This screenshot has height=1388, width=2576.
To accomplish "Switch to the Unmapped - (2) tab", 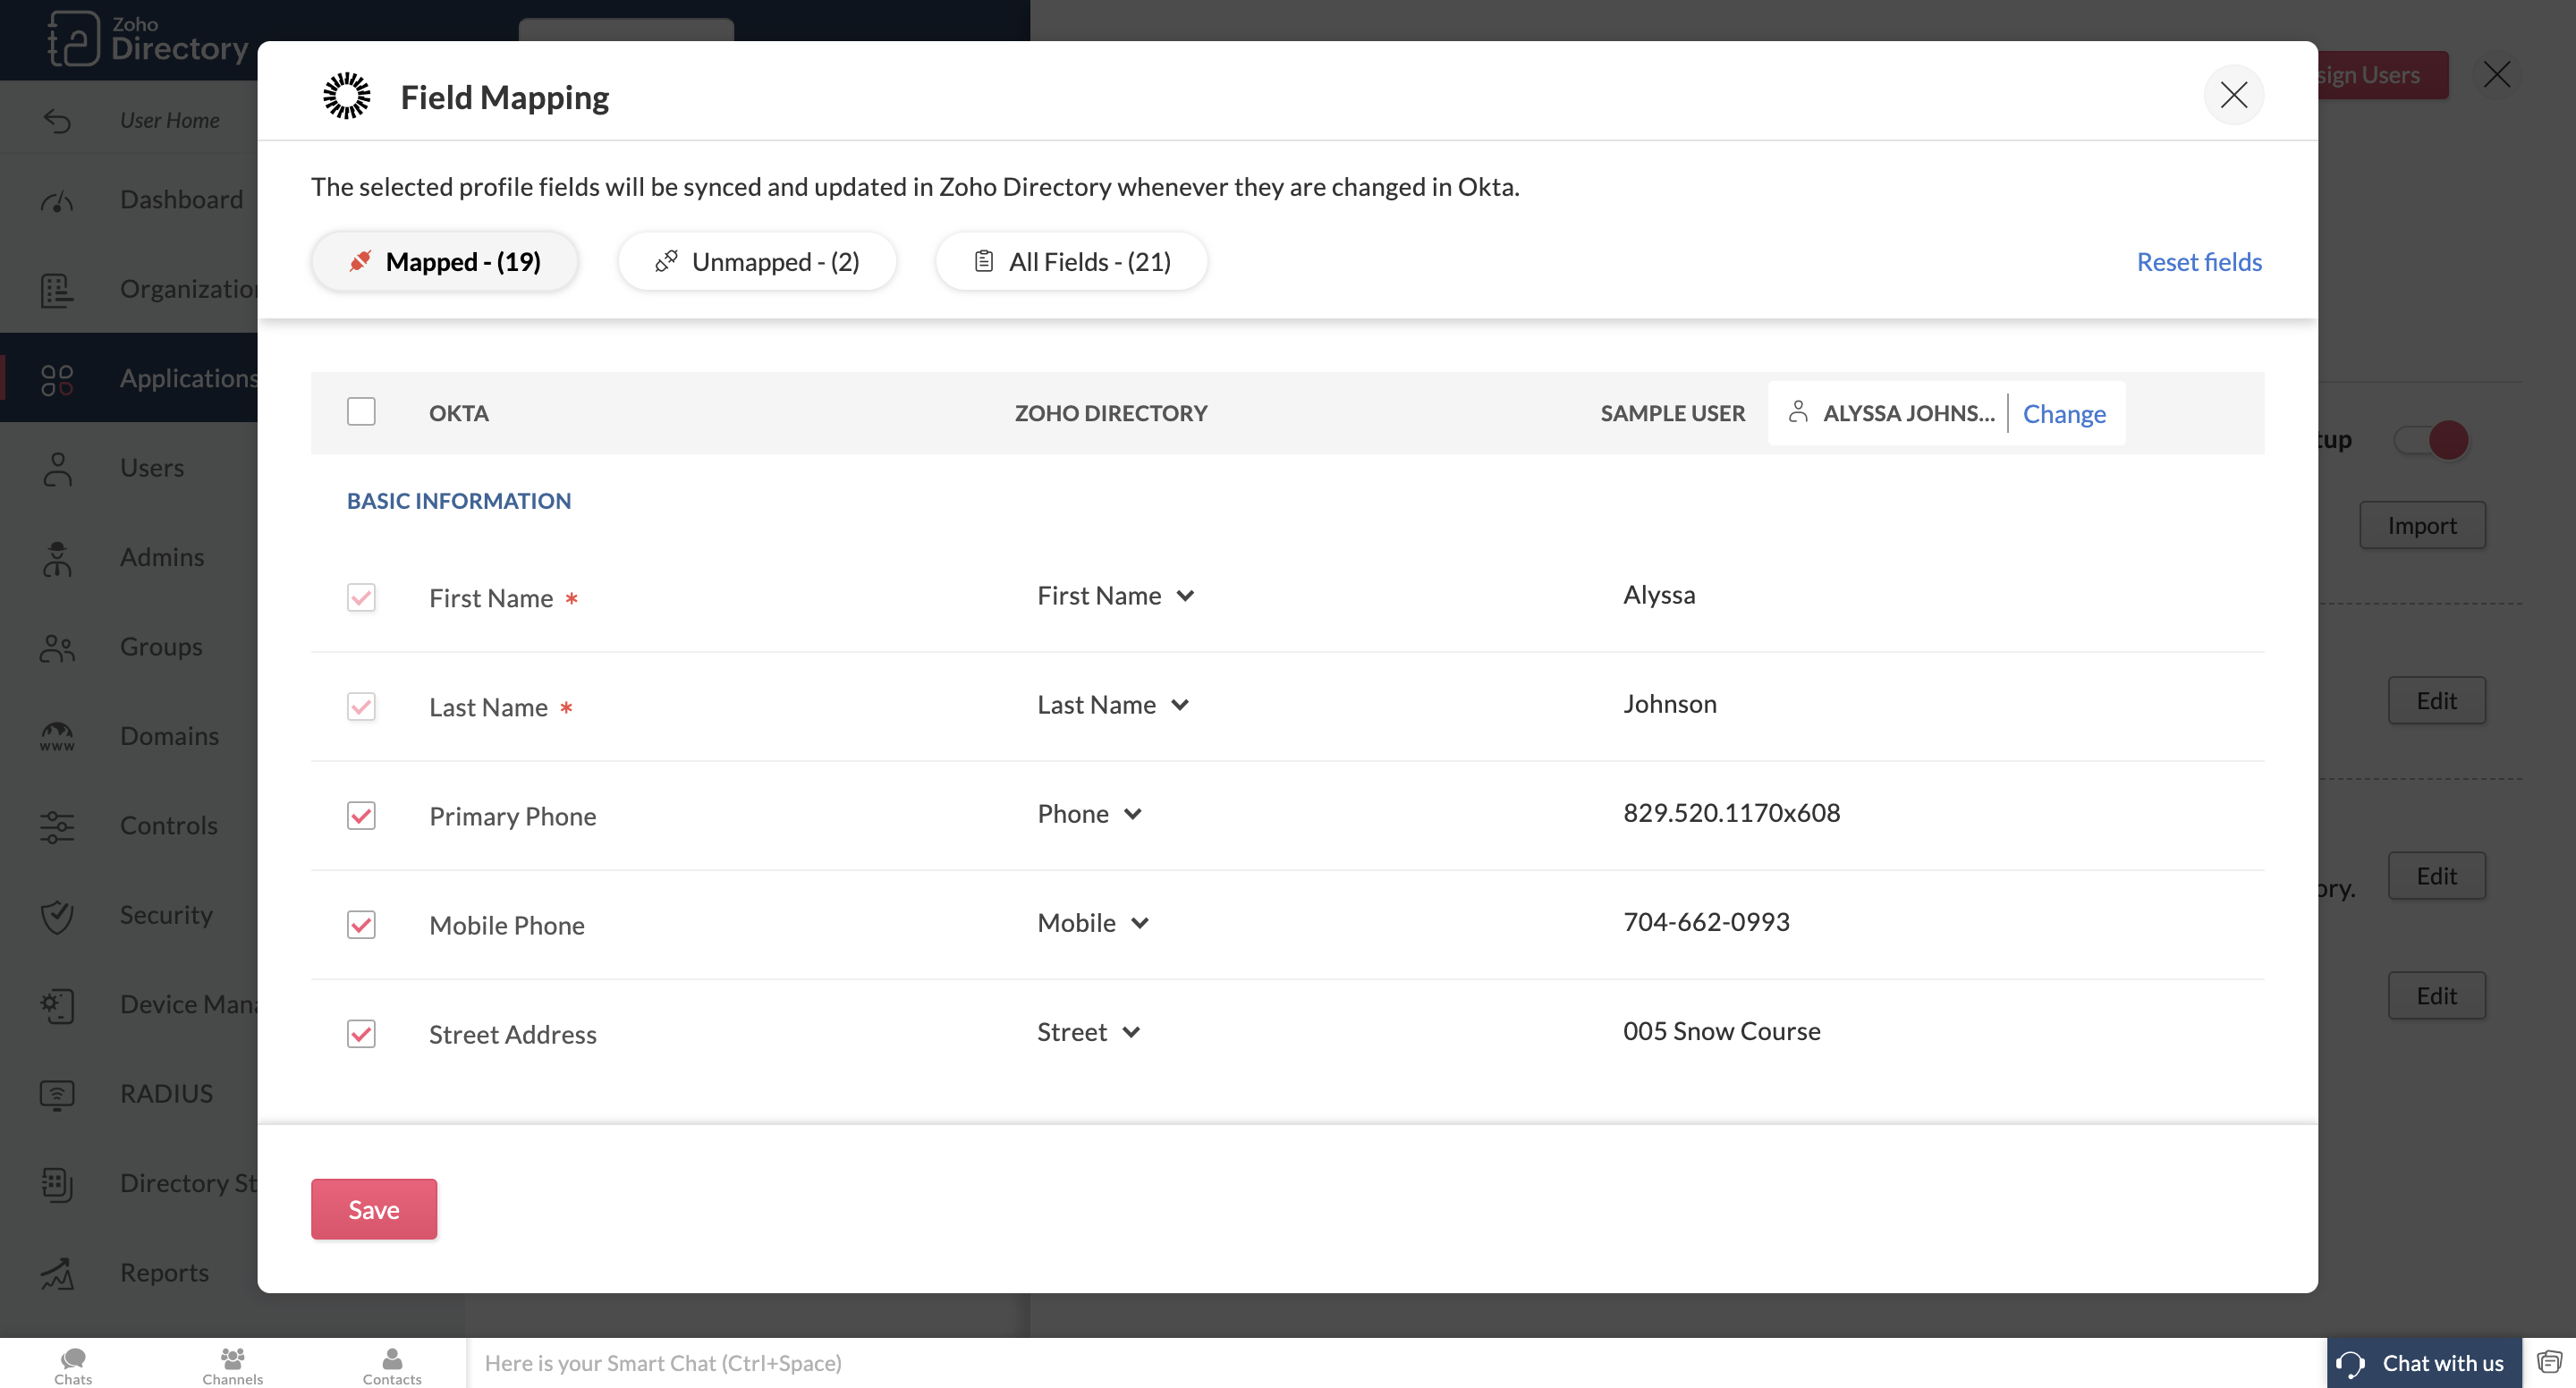I will 757,262.
